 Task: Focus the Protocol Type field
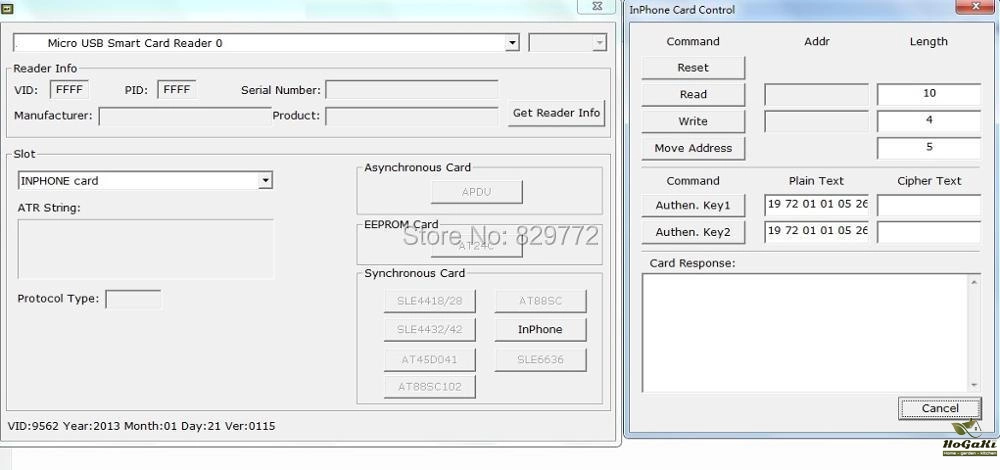click(x=133, y=299)
